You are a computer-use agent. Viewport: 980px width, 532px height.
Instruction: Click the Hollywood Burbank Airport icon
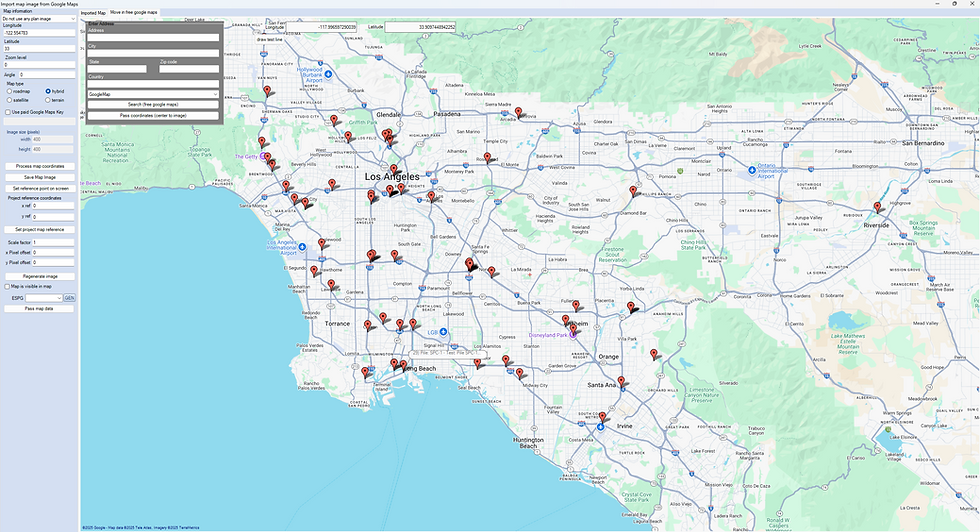(328, 74)
